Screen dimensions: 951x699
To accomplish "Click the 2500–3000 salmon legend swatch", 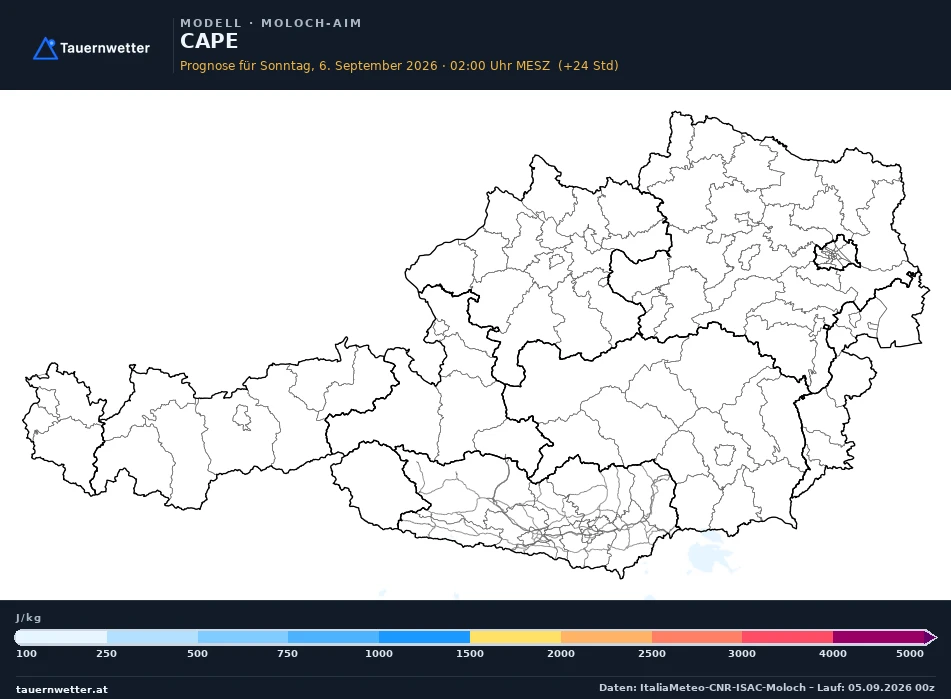I will (x=697, y=637).
